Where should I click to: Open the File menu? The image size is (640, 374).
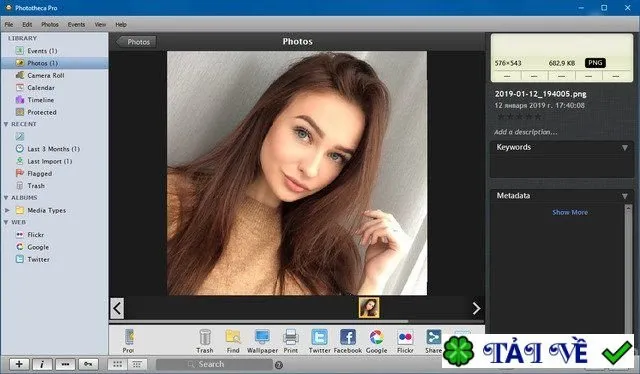(9, 24)
